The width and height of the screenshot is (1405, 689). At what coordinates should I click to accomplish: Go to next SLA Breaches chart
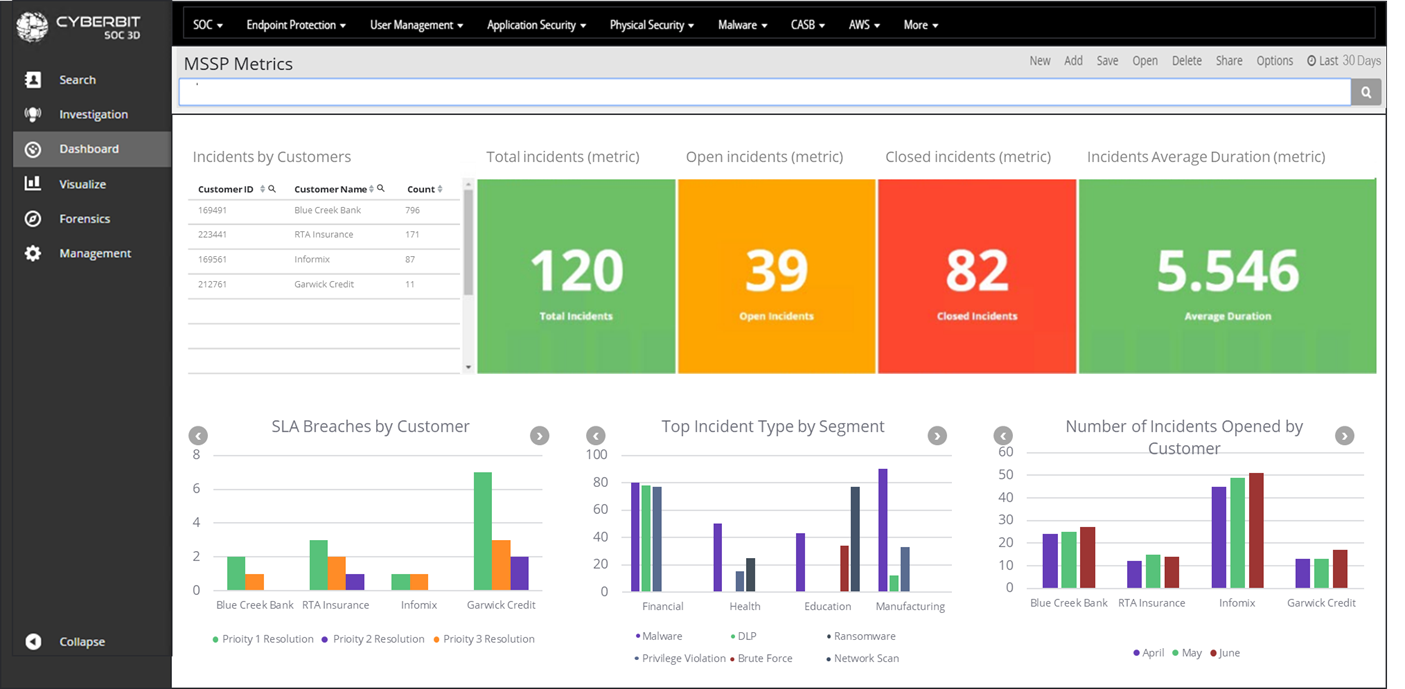pos(540,436)
